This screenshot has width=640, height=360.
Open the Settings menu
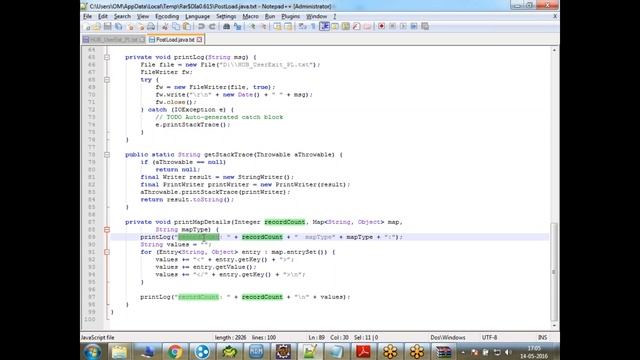[226, 16]
